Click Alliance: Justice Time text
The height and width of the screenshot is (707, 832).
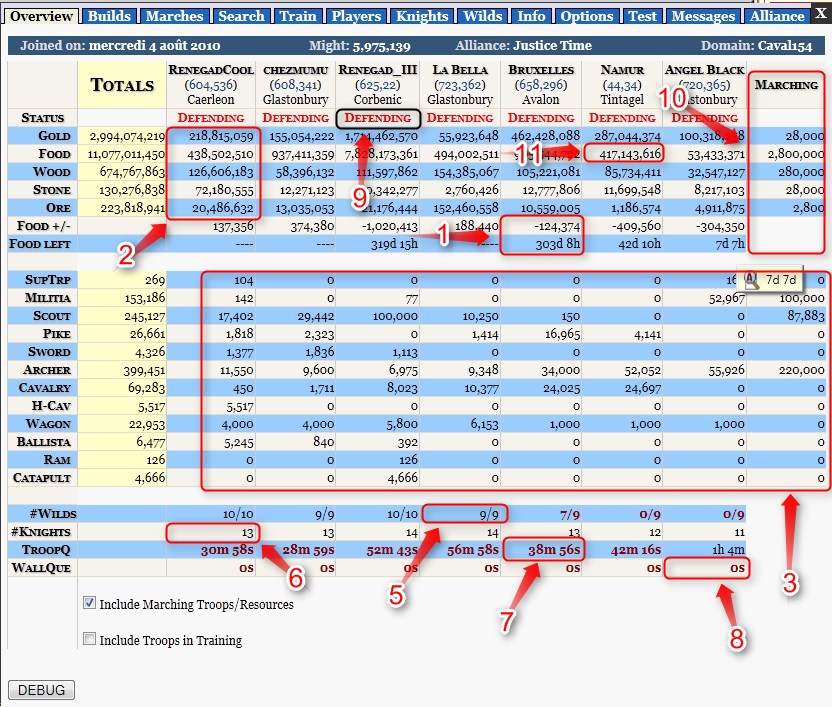[x=523, y=46]
